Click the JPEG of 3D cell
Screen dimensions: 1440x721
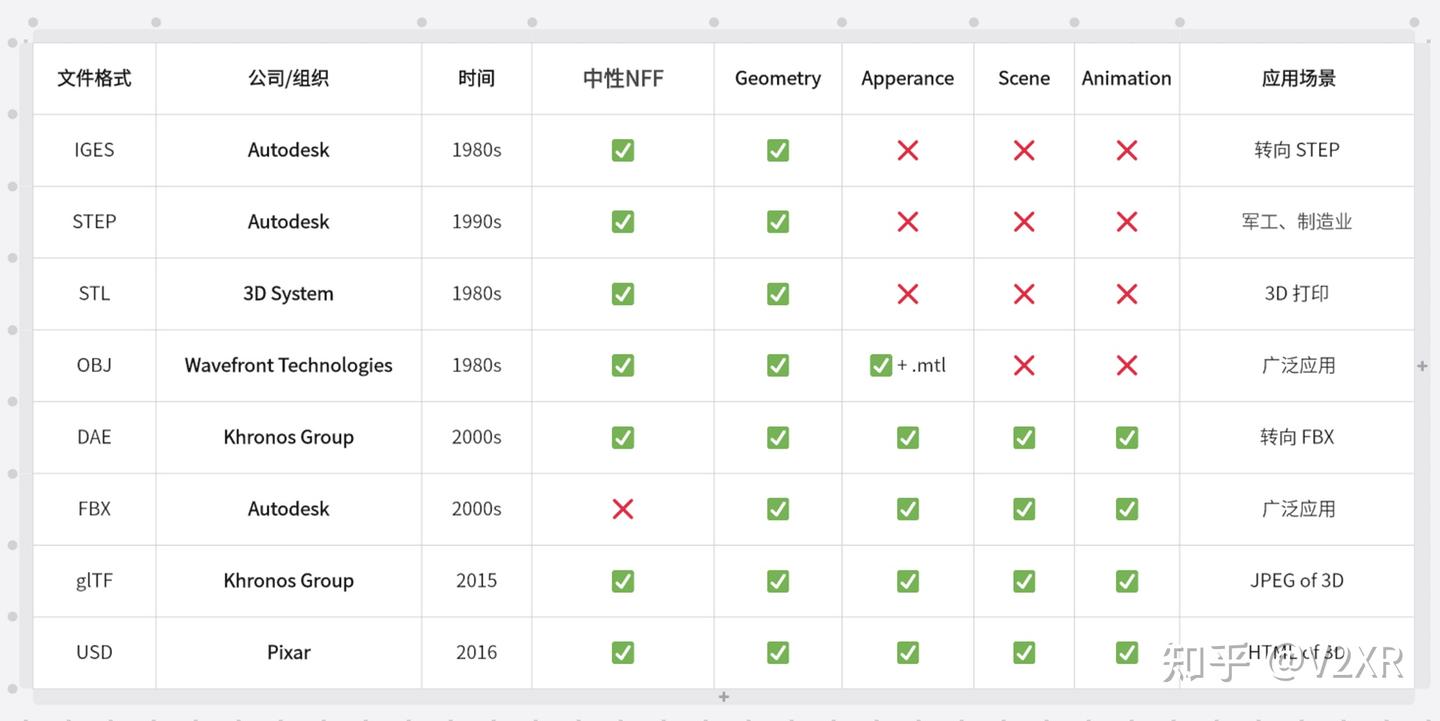[1297, 581]
